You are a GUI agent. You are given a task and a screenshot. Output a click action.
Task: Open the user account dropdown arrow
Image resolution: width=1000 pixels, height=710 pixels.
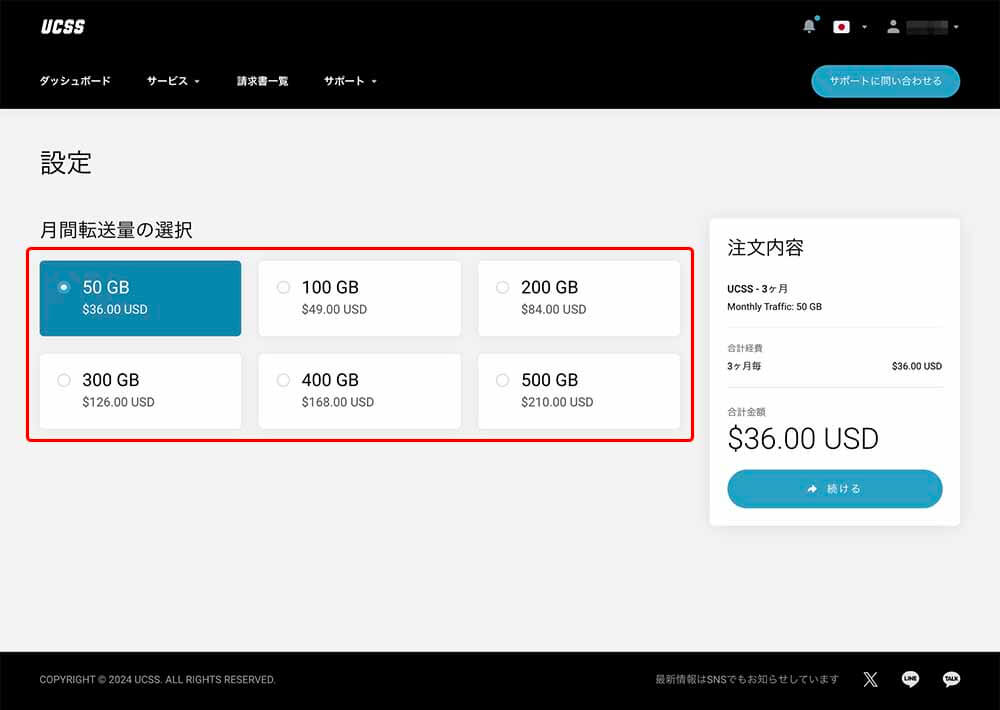click(x=957, y=27)
